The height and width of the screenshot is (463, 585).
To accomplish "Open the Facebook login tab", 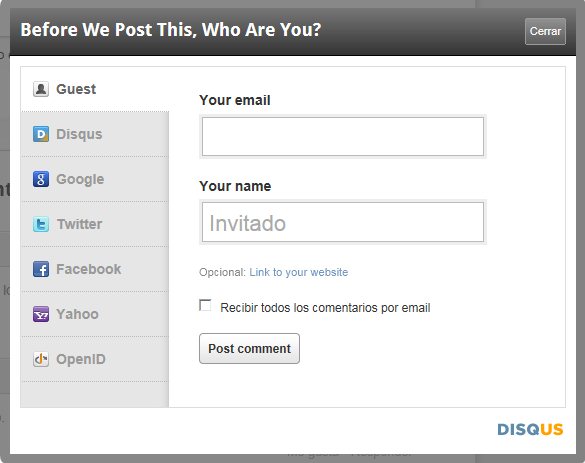I will tap(95, 269).
